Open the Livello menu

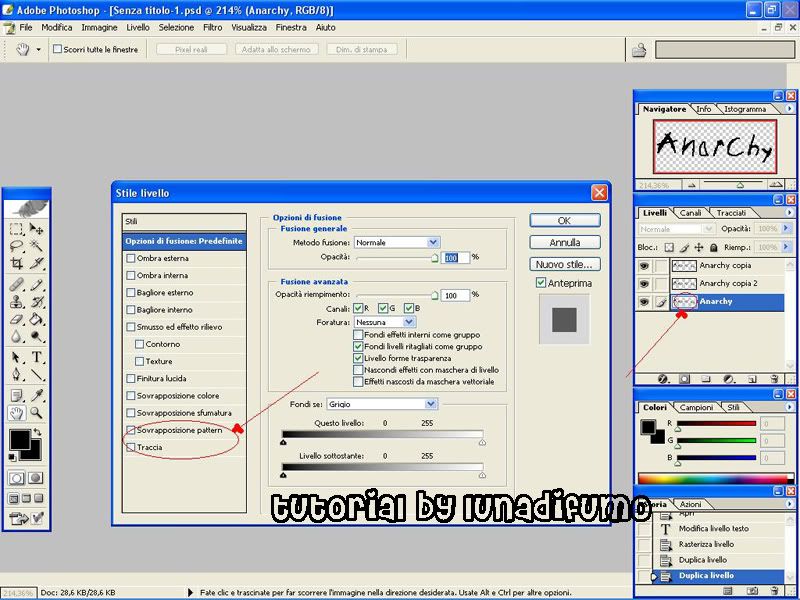(138, 28)
